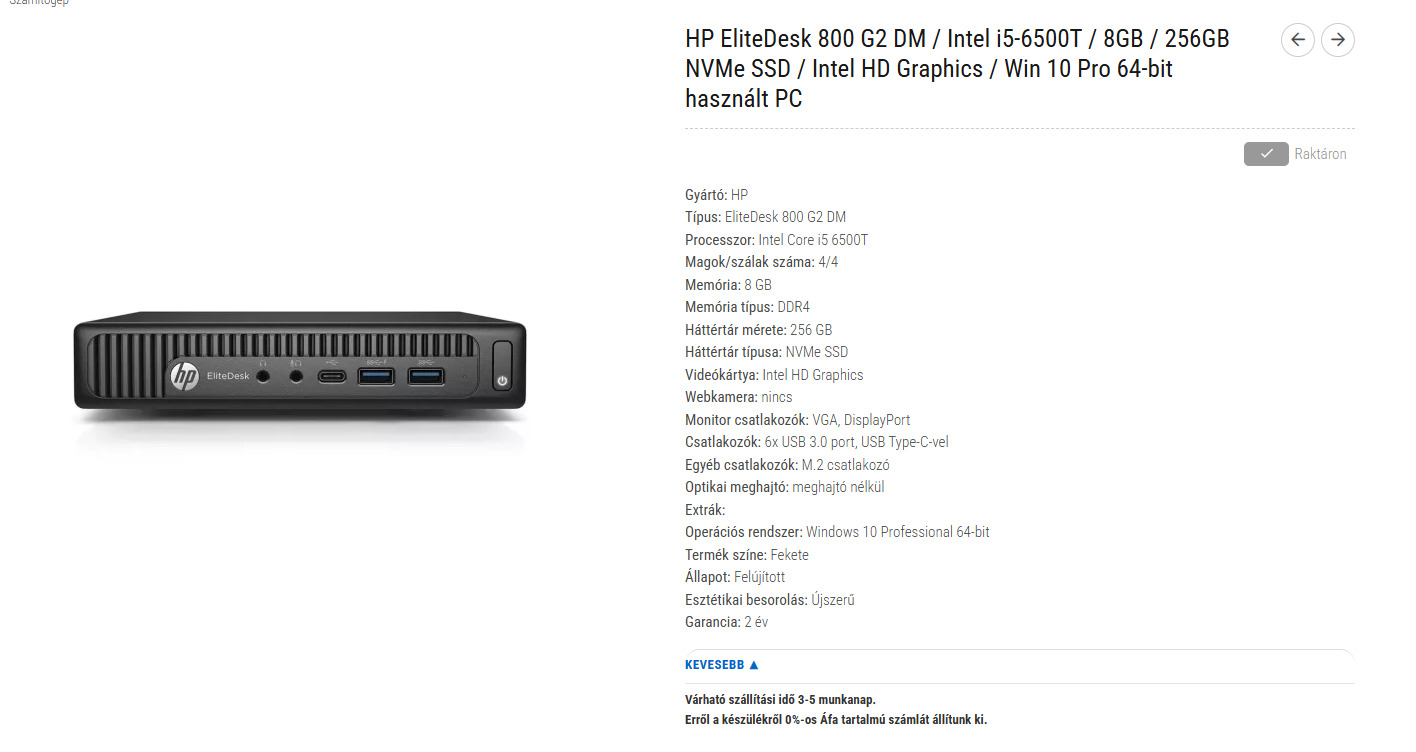Collapse specs using the KEVESEBB arrow

(754, 665)
